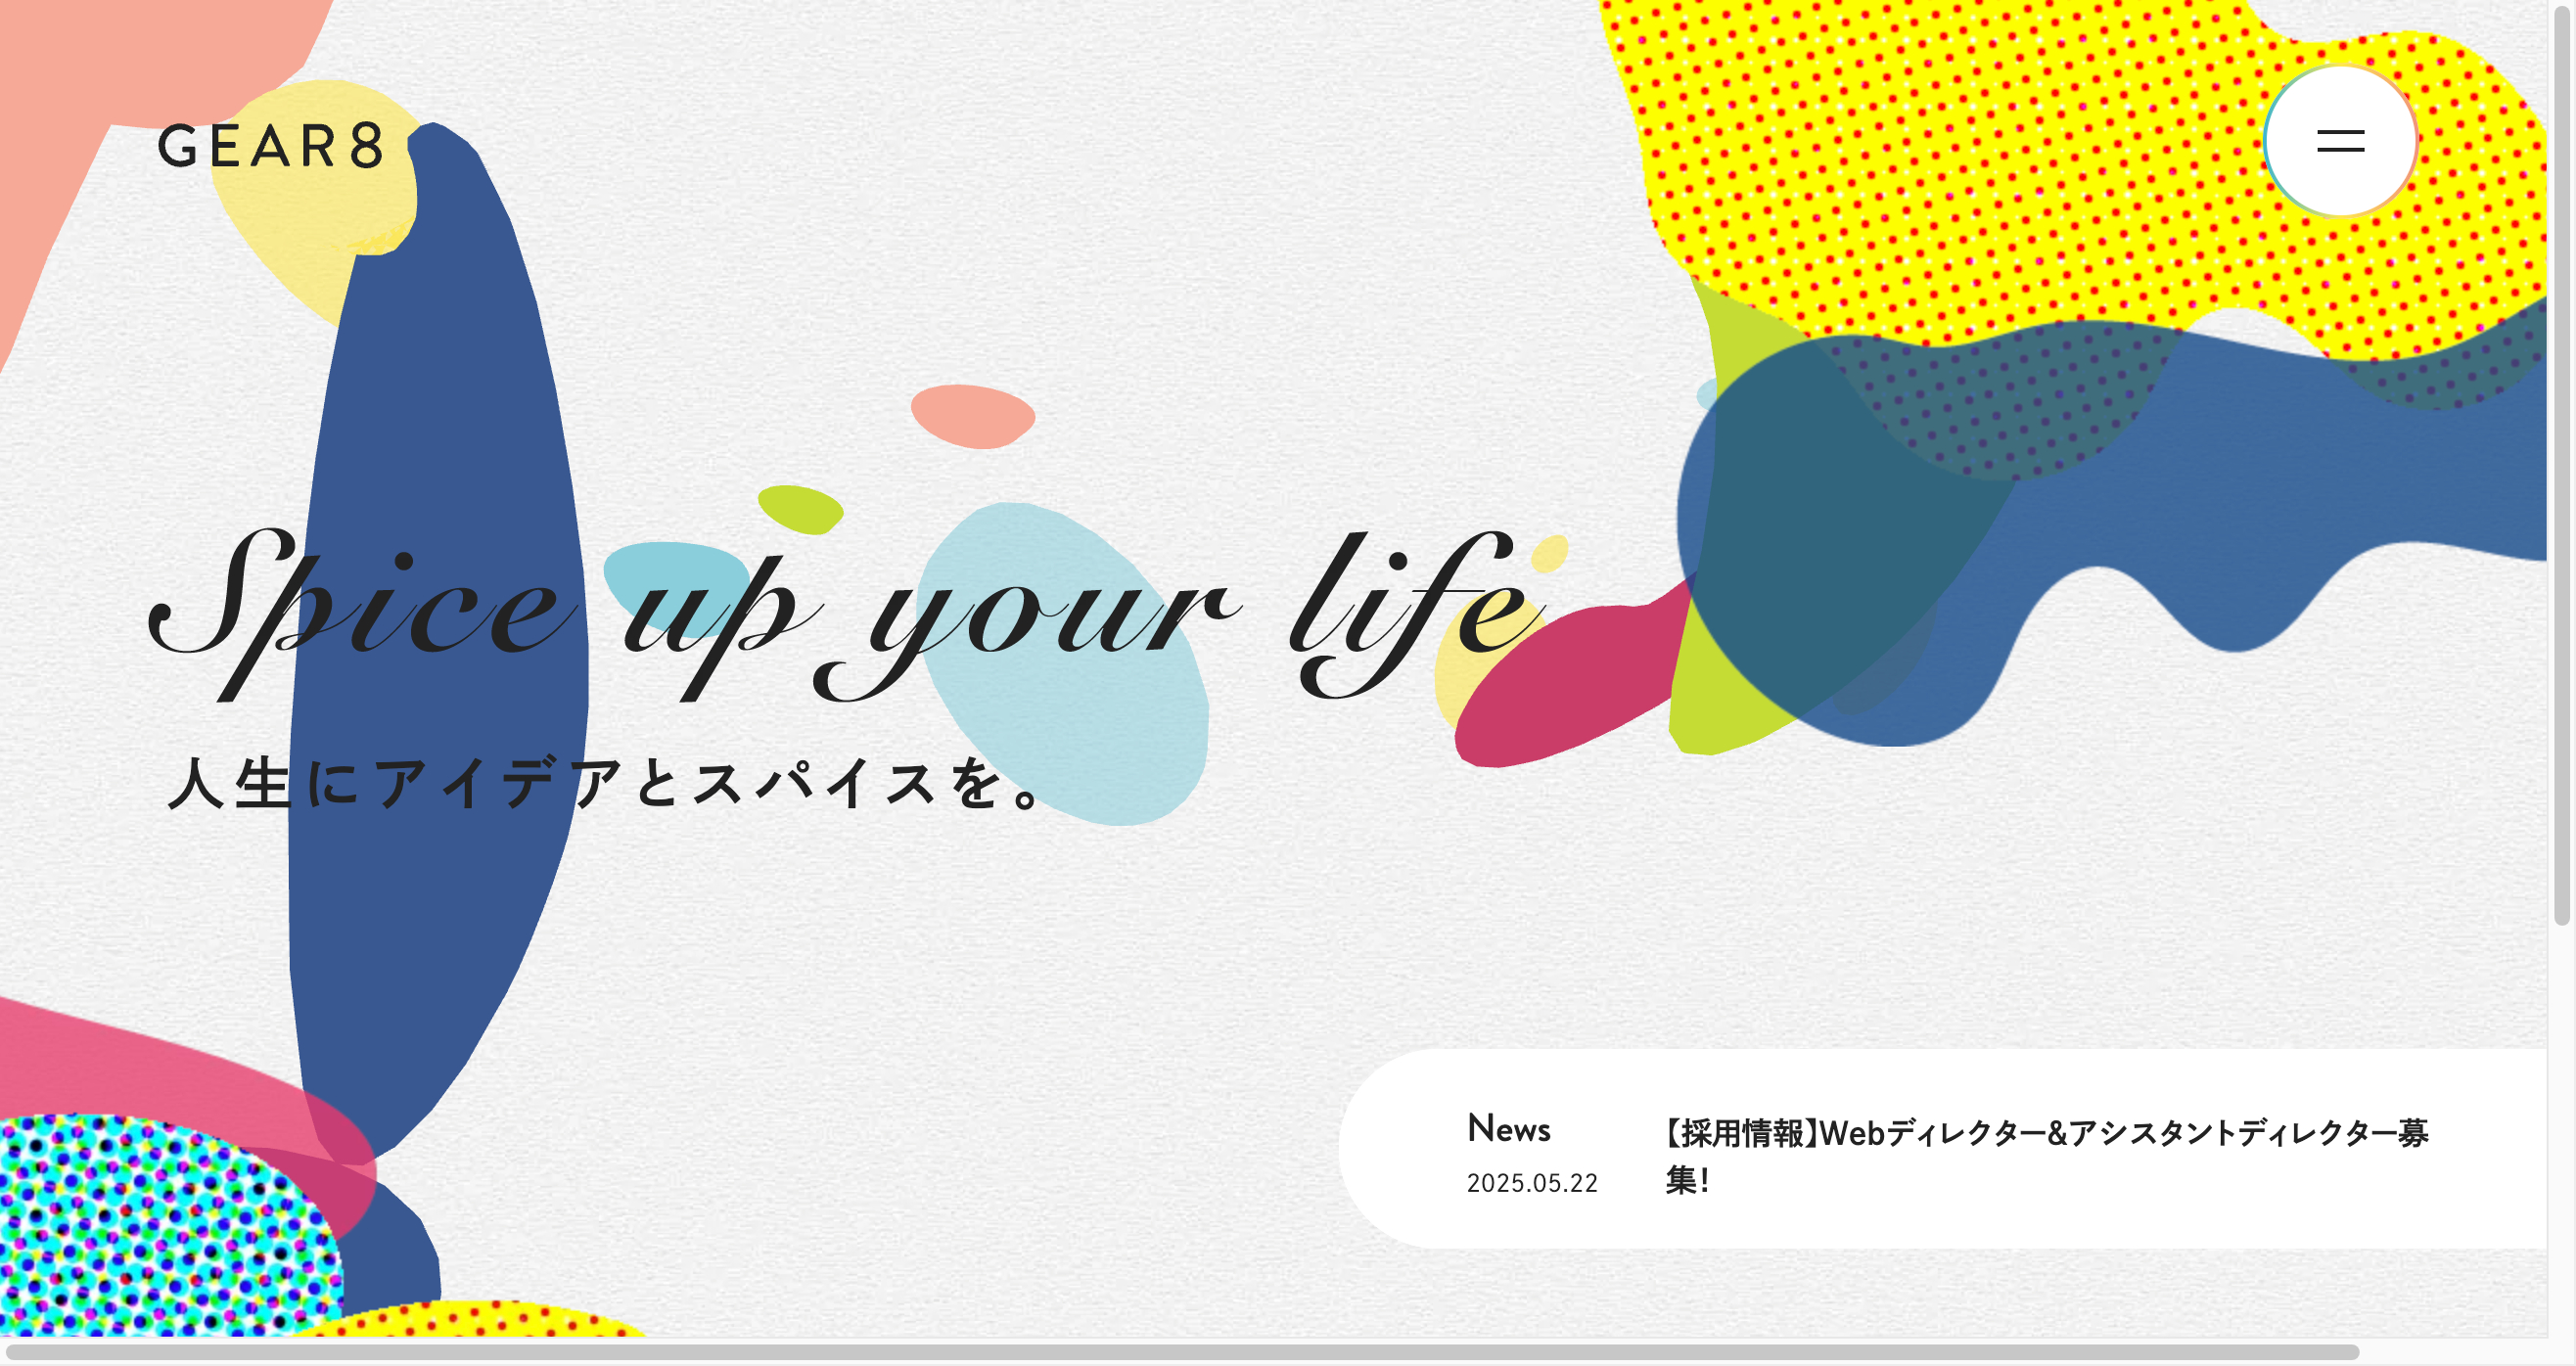Viewport: 2576px width, 1366px height.
Task: Click the Japanese tagline 人生にアイデアとスパイスを。
Action: tap(606, 782)
